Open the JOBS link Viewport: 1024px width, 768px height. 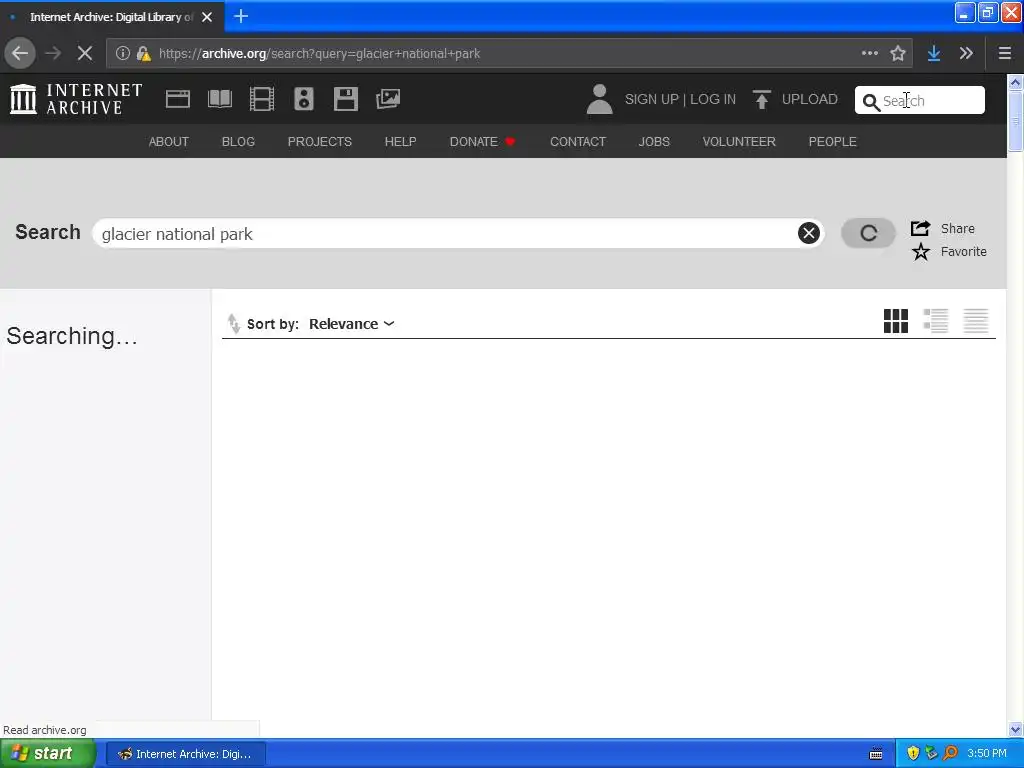pos(654,141)
